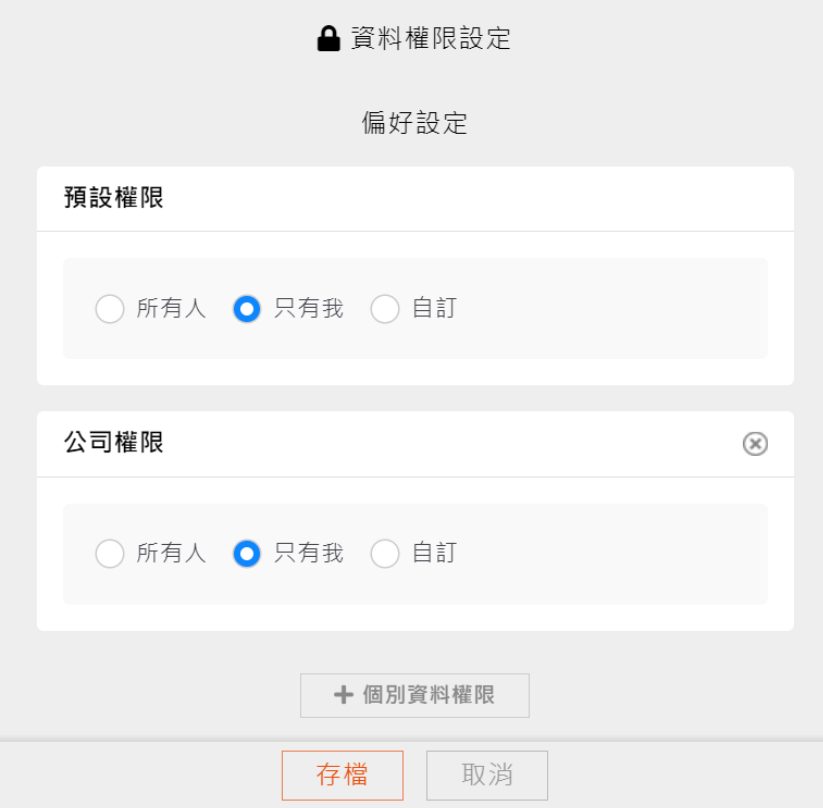Image resolution: width=823 pixels, height=808 pixels.
Task: Select 所有人 radio button under 預設權限
Action: (x=110, y=309)
